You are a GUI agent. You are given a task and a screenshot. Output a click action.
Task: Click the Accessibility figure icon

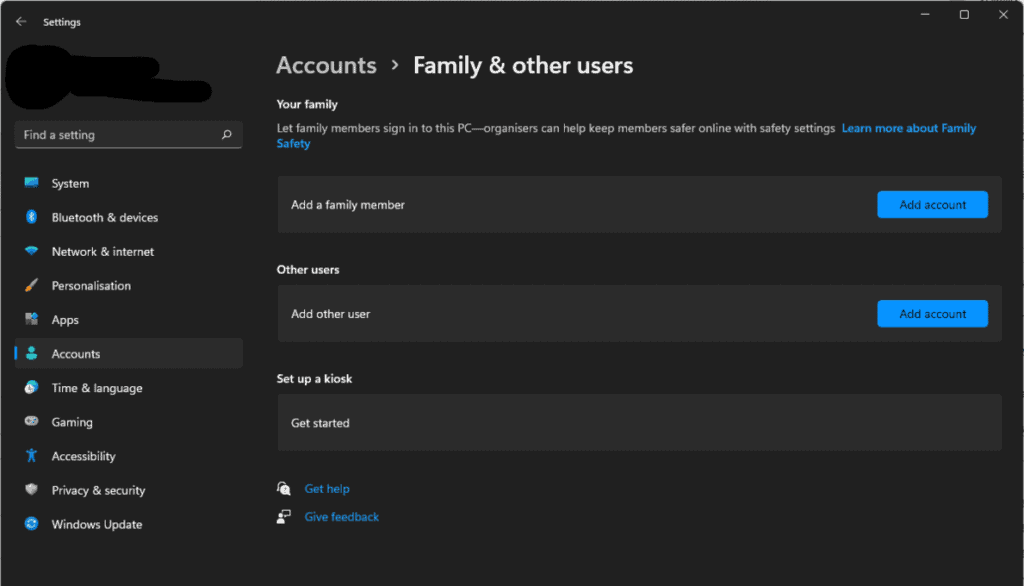point(31,455)
